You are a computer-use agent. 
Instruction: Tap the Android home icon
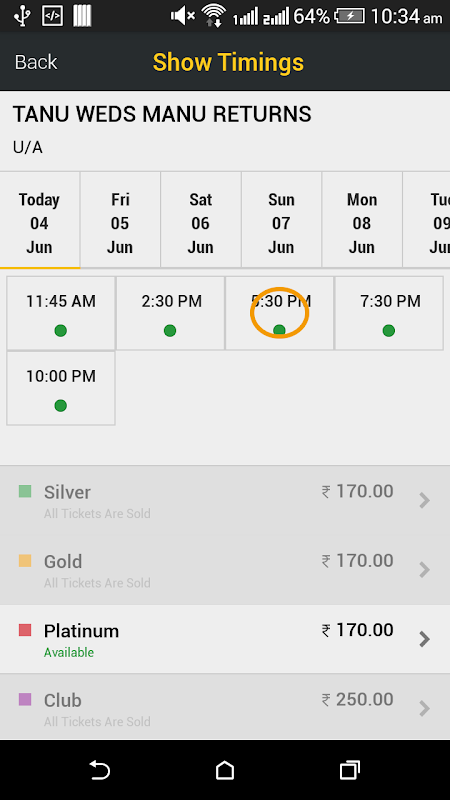(224, 770)
